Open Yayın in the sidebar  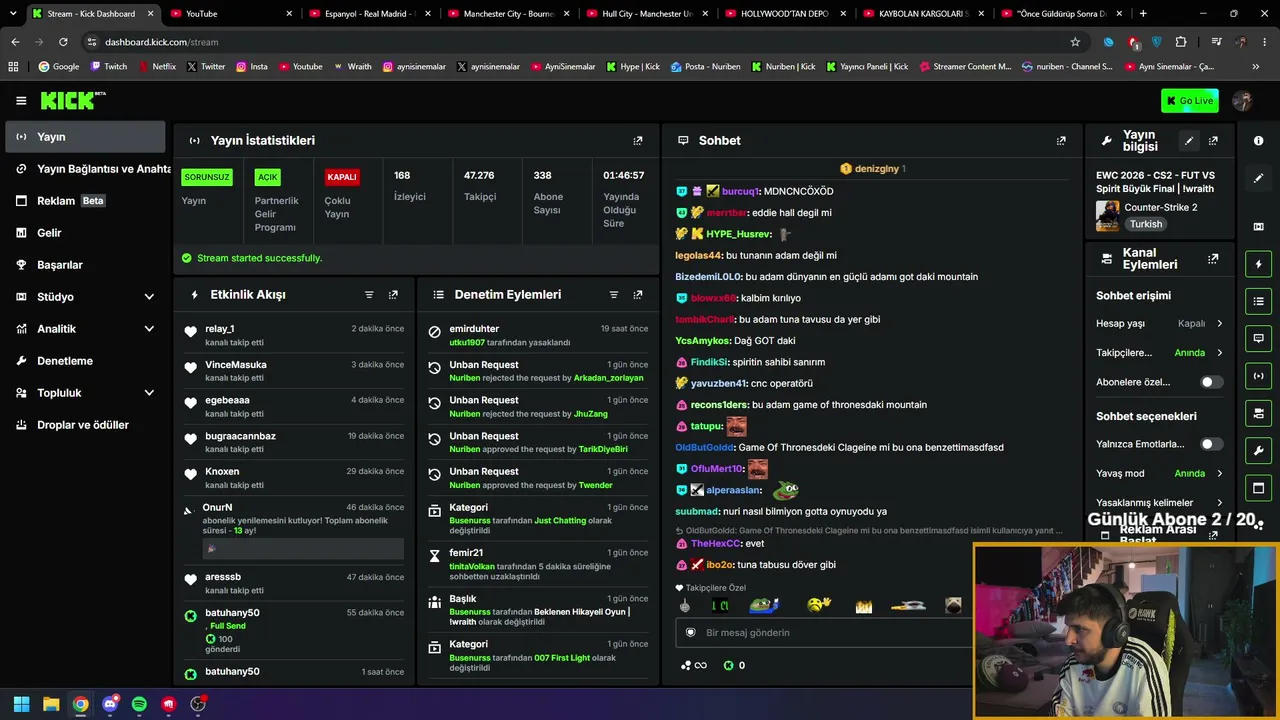tap(85, 137)
